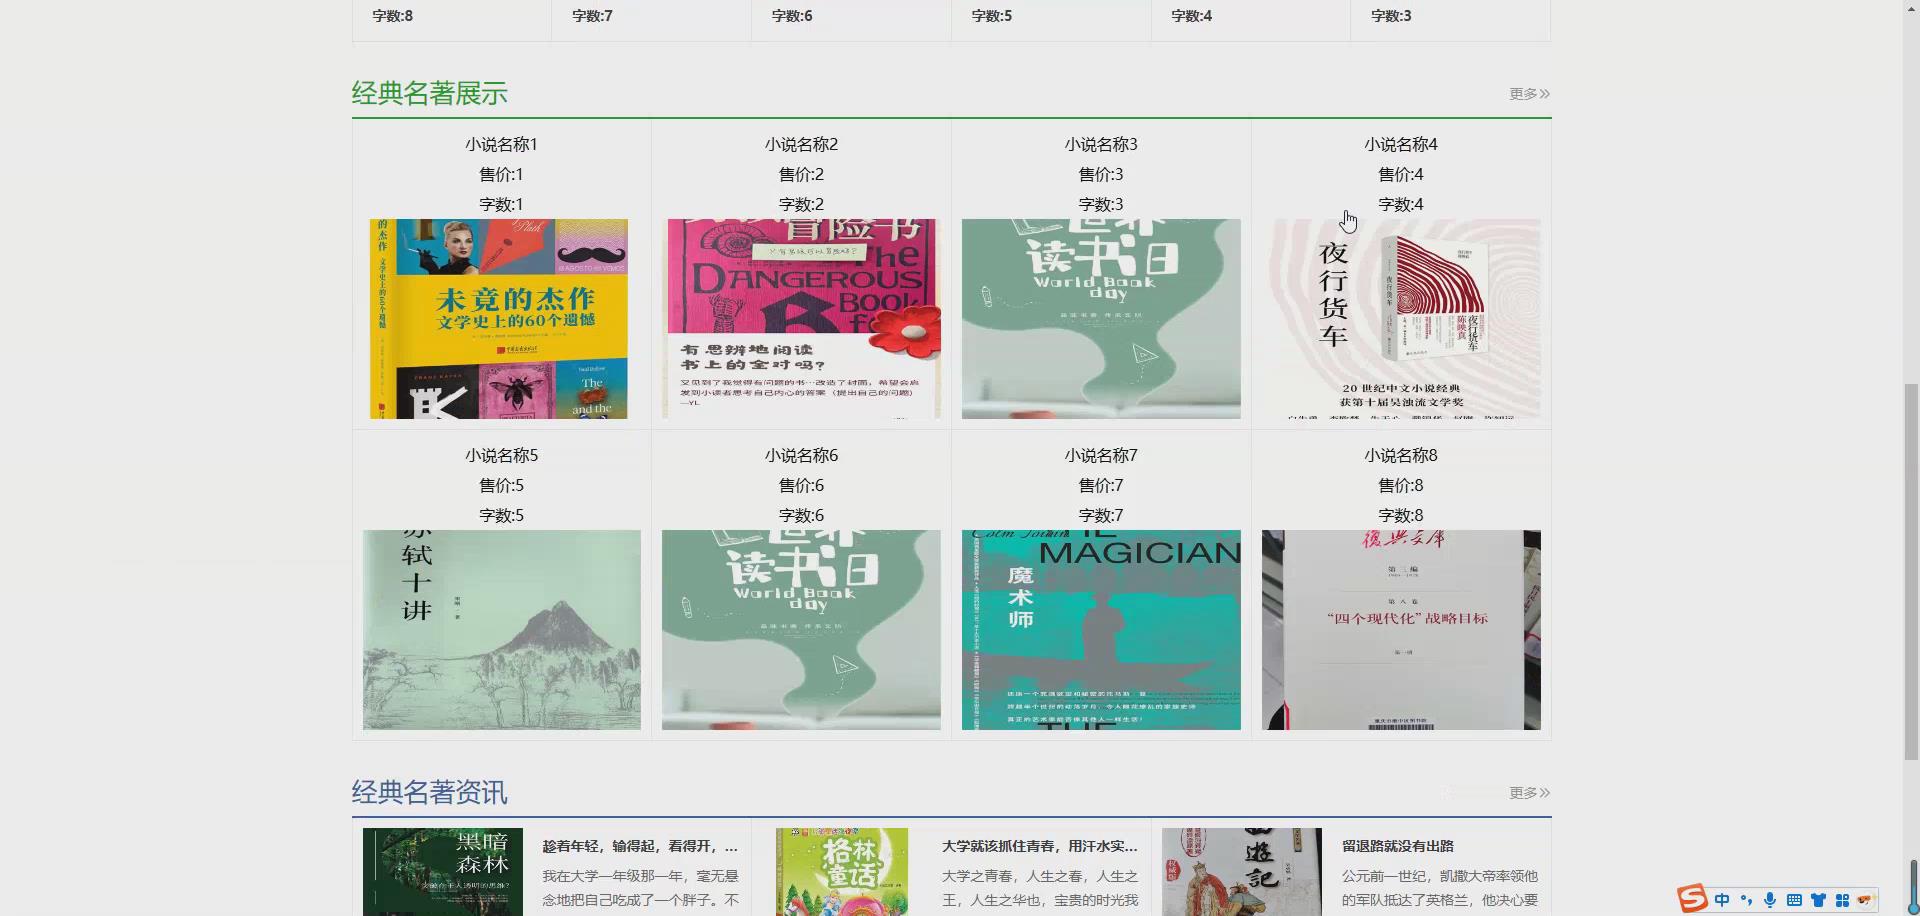Click 售价:6 under 小说名称6
This screenshot has height=916, width=1920.
pyautogui.click(x=801, y=486)
